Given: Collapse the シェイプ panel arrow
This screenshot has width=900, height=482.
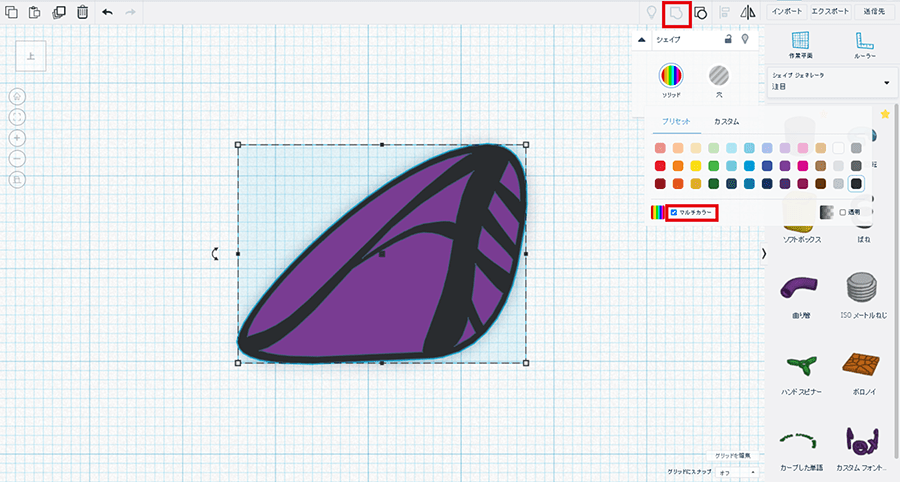Looking at the screenshot, I should [x=642, y=40].
